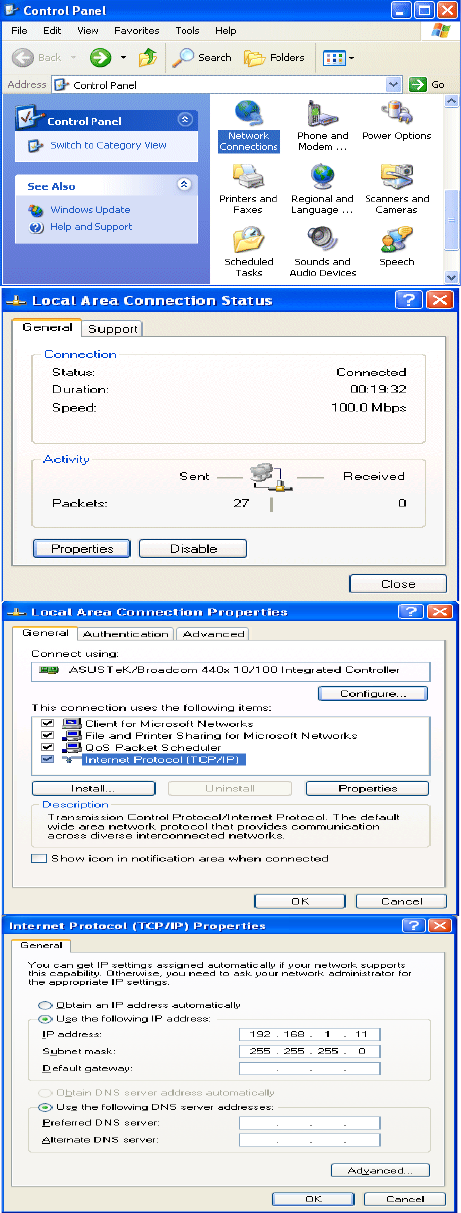The height and width of the screenshot is (1213, 461).
Task: Click the Search toolbar button
Action: (x=201, y=57)
